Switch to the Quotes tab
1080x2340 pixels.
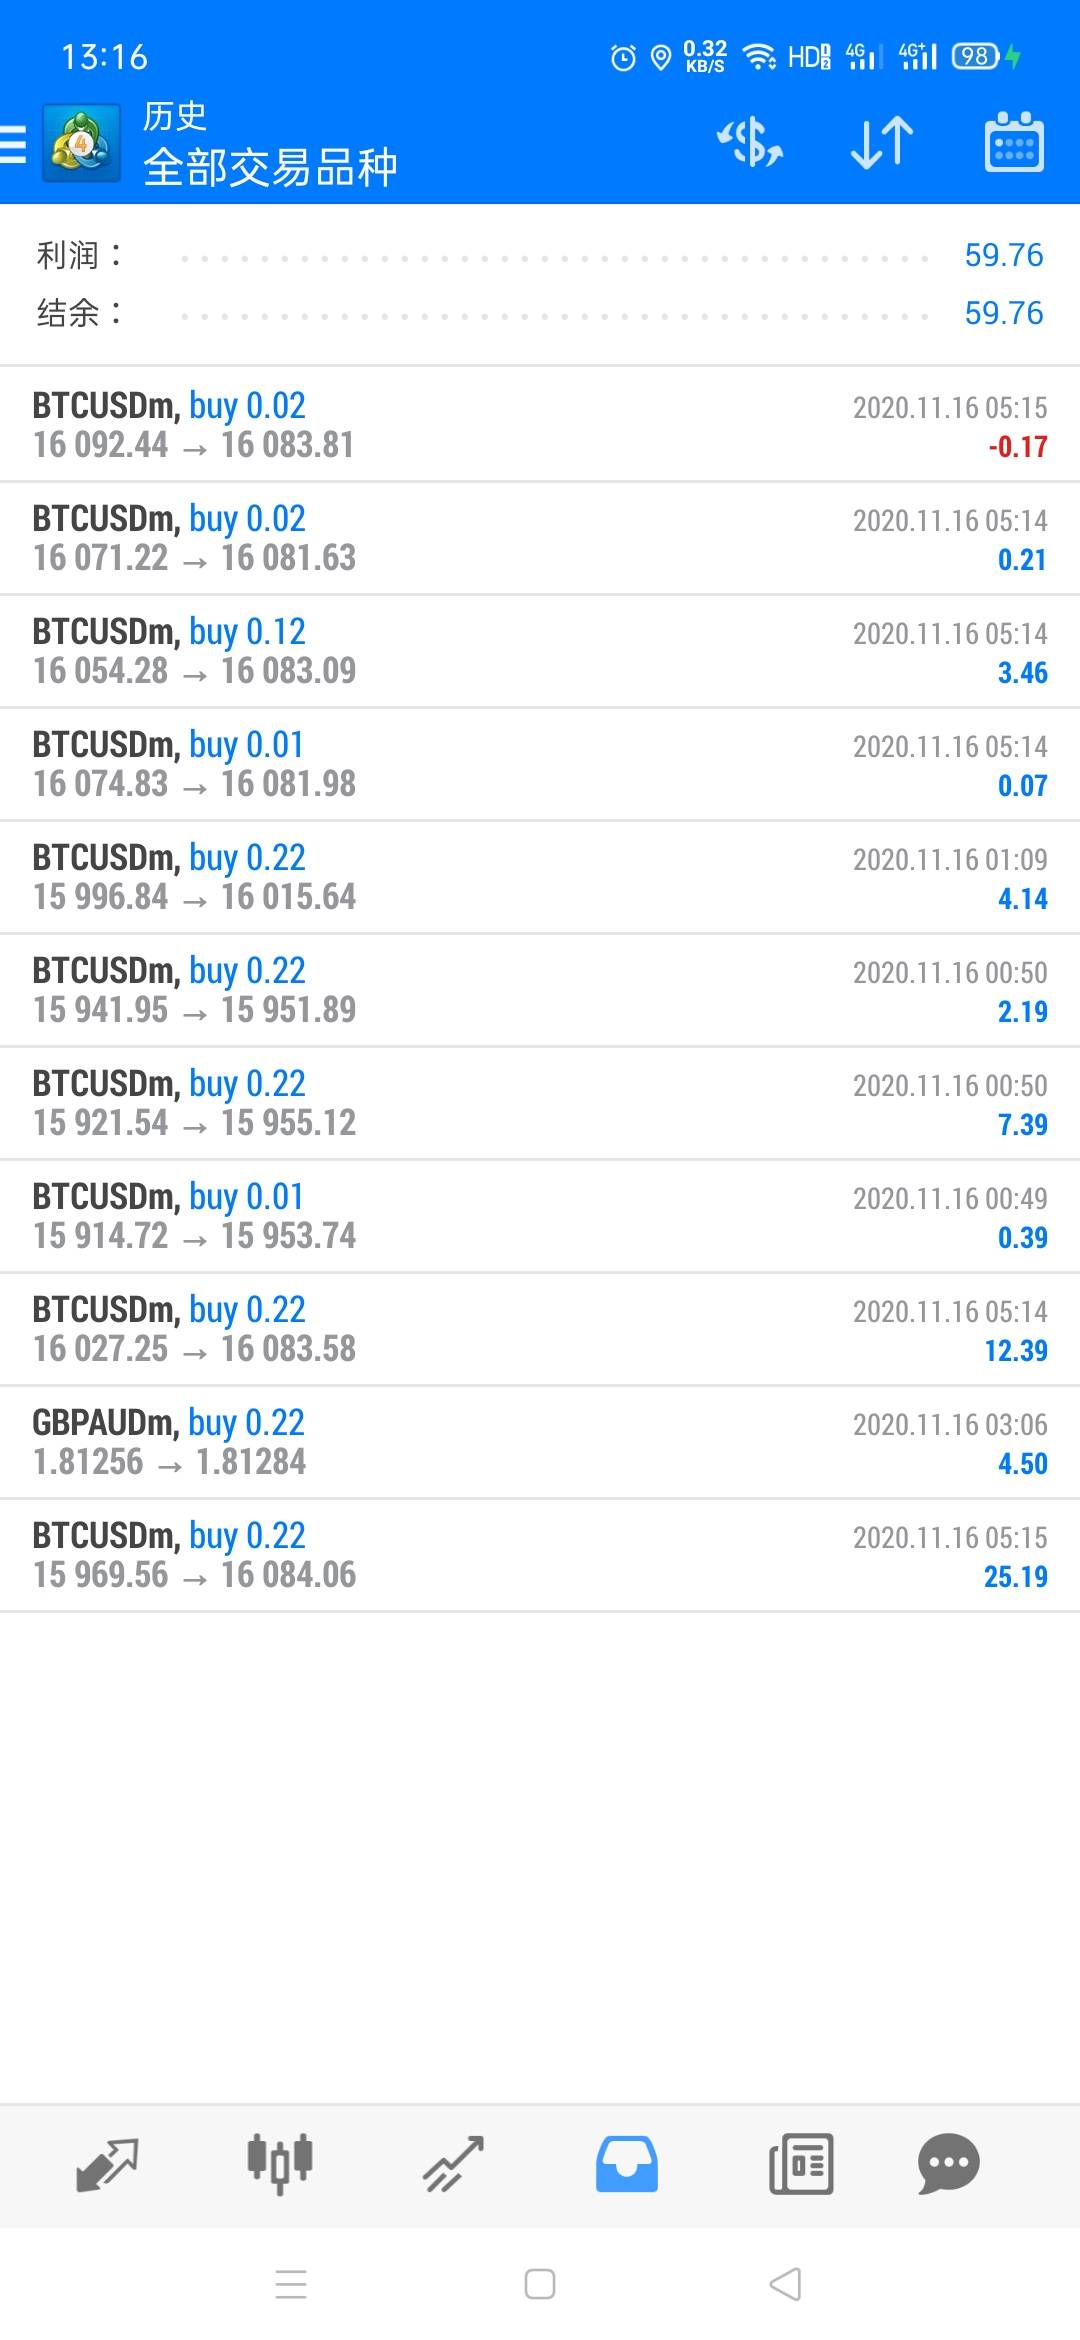tap(107, 2164)
